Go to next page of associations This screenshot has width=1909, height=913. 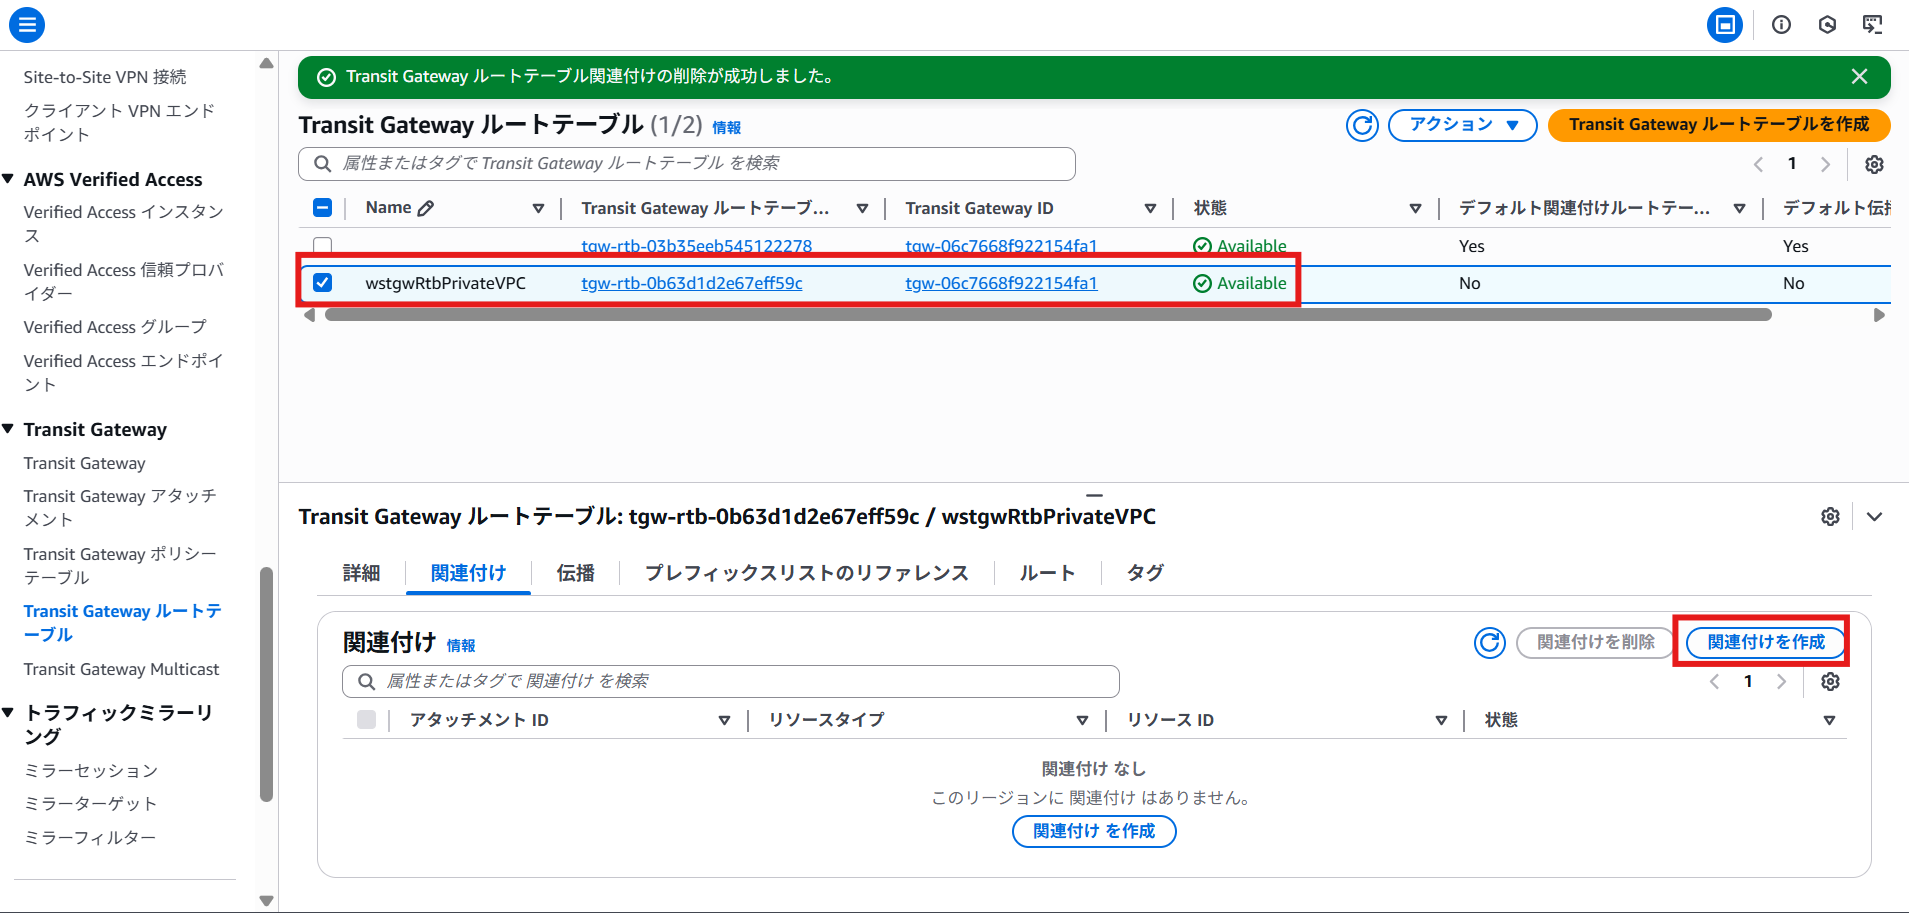click(x=1781, y=682)
